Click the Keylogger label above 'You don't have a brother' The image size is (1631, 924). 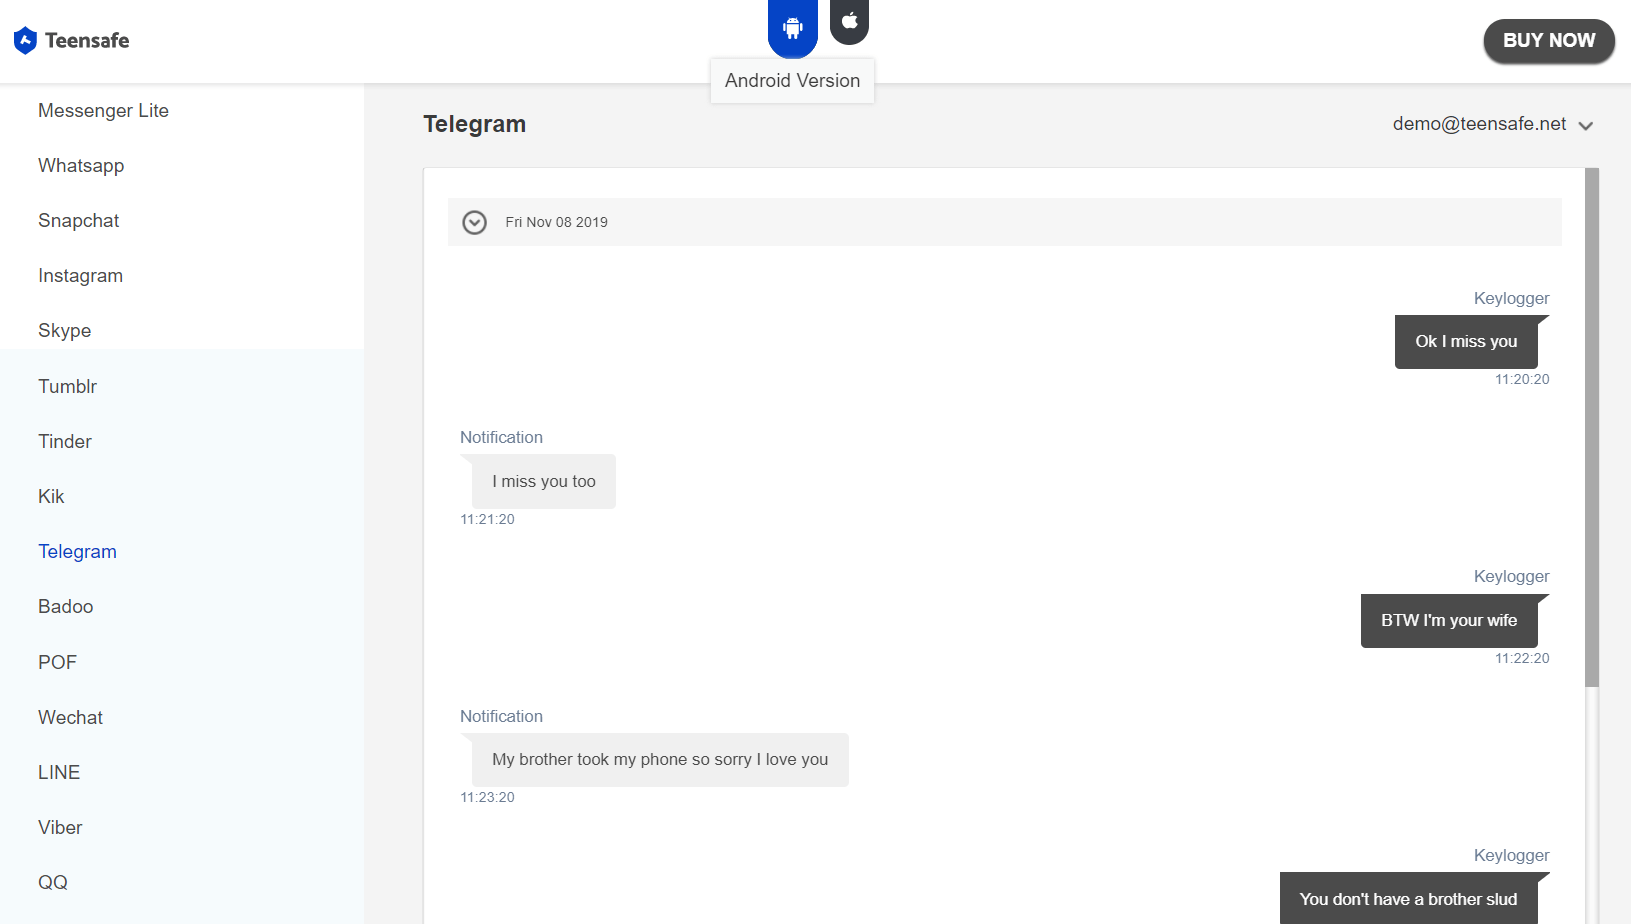coord(1511,856)
